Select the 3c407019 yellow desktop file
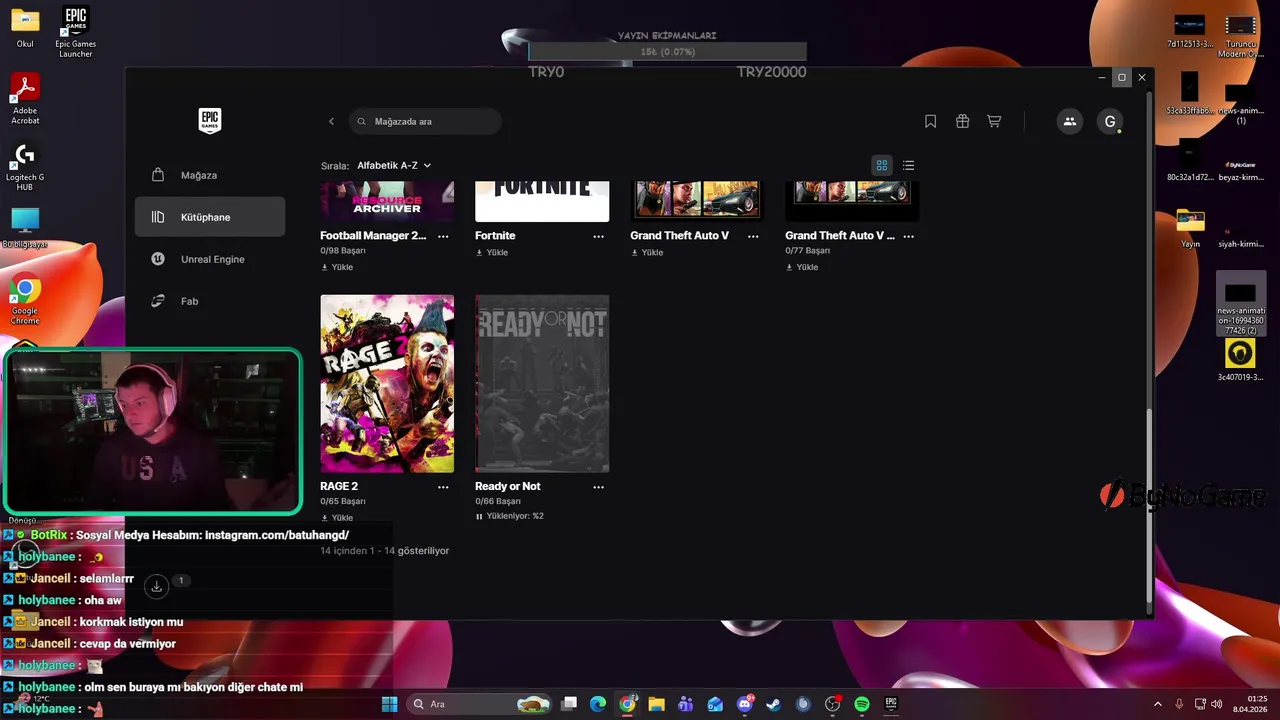The image size is (1280, 720). (1240, 361)
